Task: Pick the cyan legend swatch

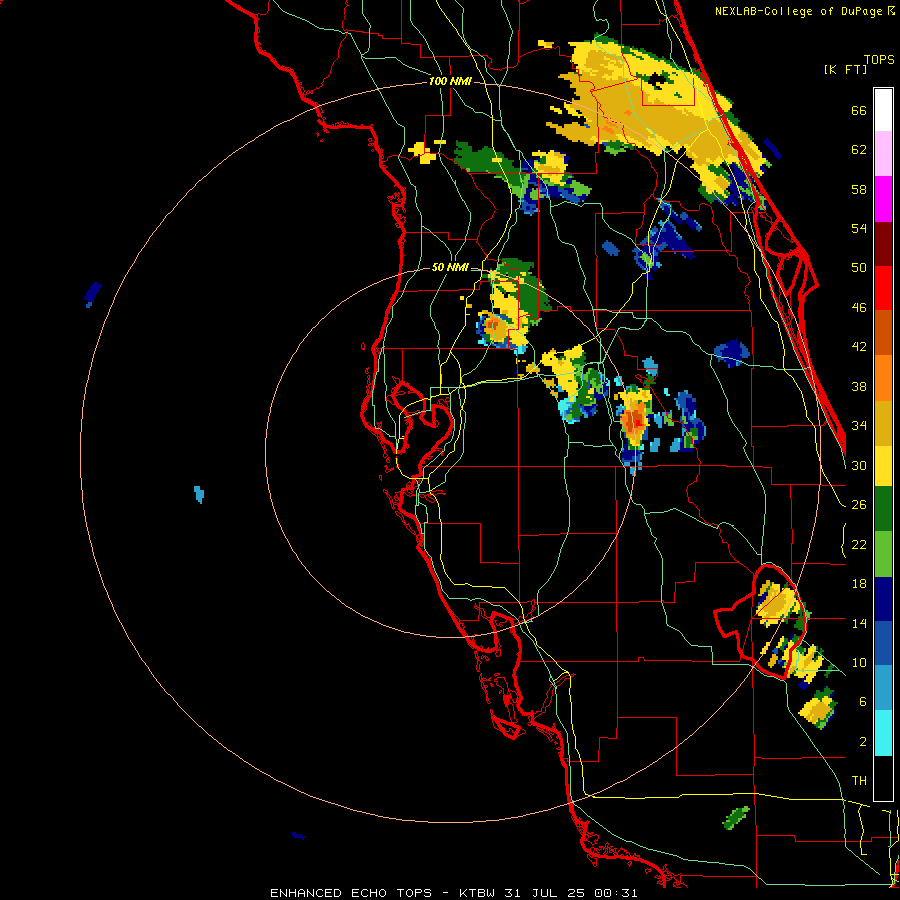Action: click(x=883, y=733)
